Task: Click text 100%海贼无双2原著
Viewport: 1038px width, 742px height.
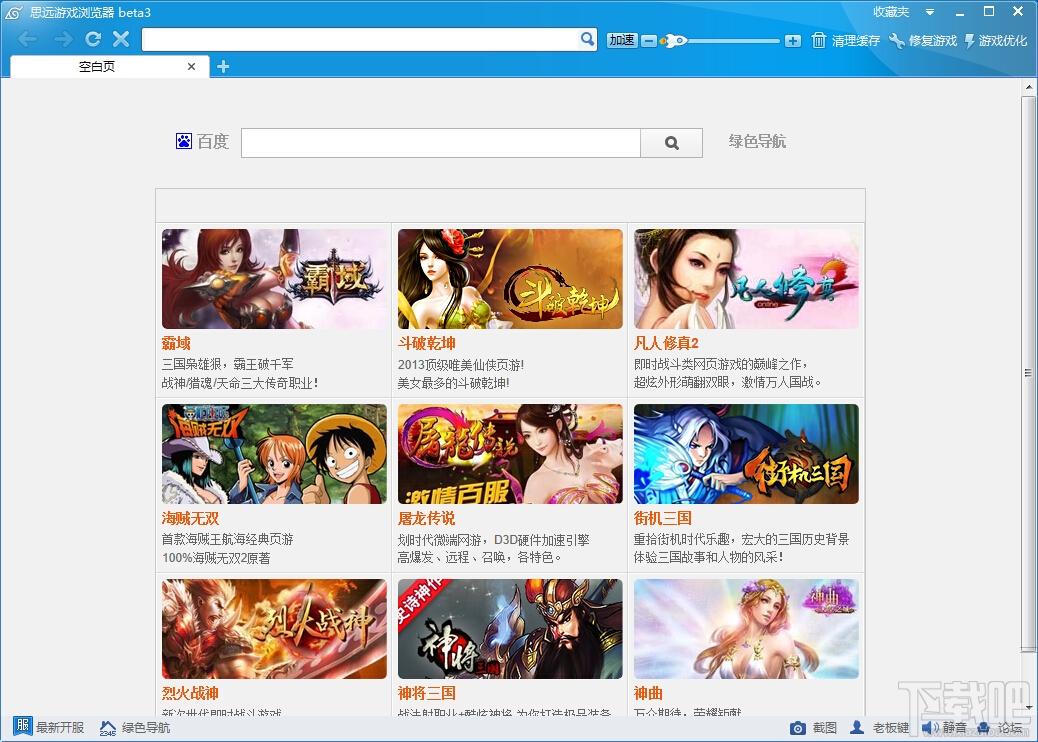Action: pos(216,558)
